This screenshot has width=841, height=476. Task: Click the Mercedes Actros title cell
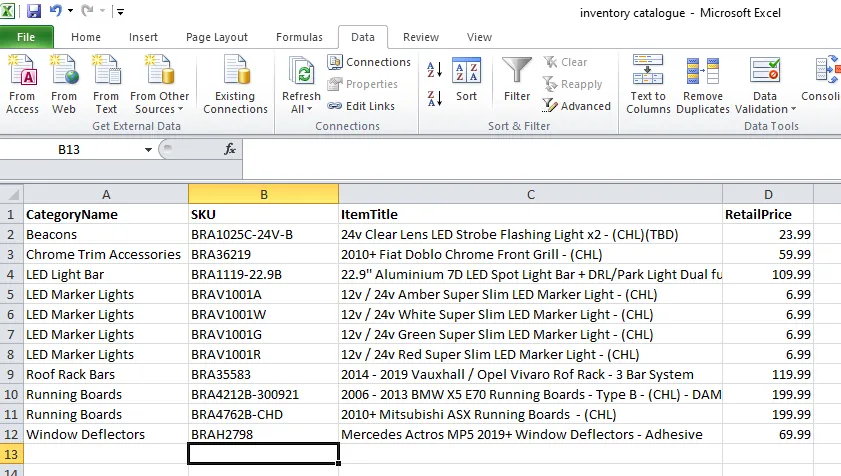click(x=530, y=435)
